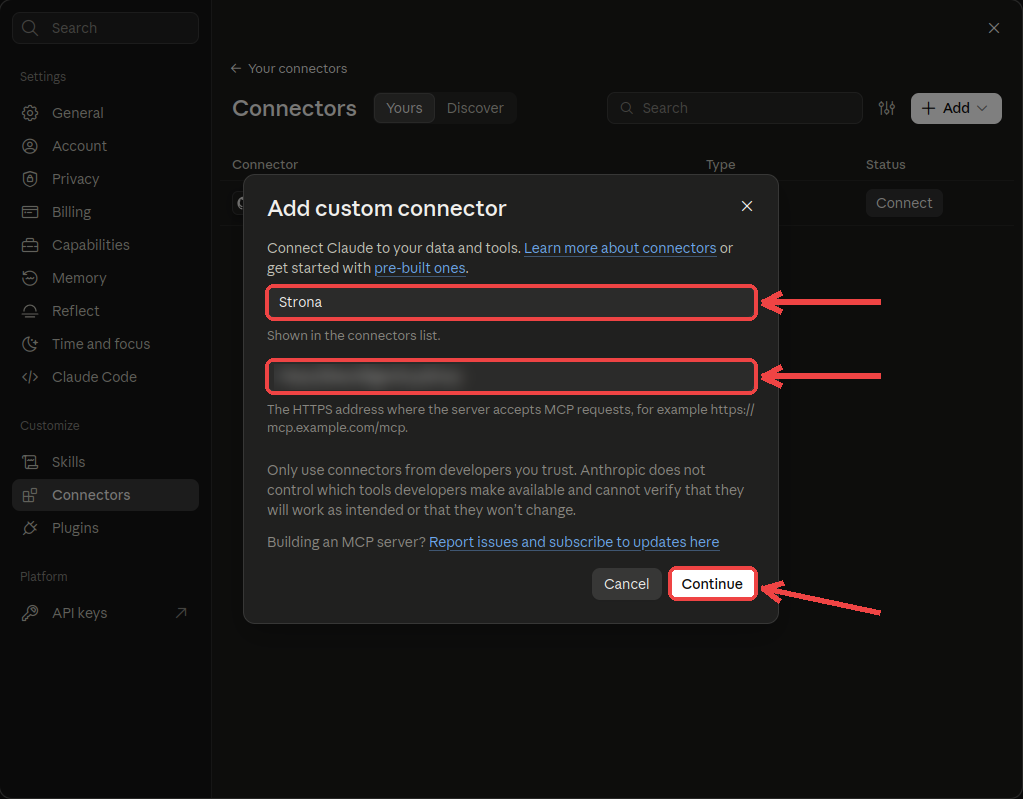Click the Claude Code brackets icon

click(x=30, y=377)
